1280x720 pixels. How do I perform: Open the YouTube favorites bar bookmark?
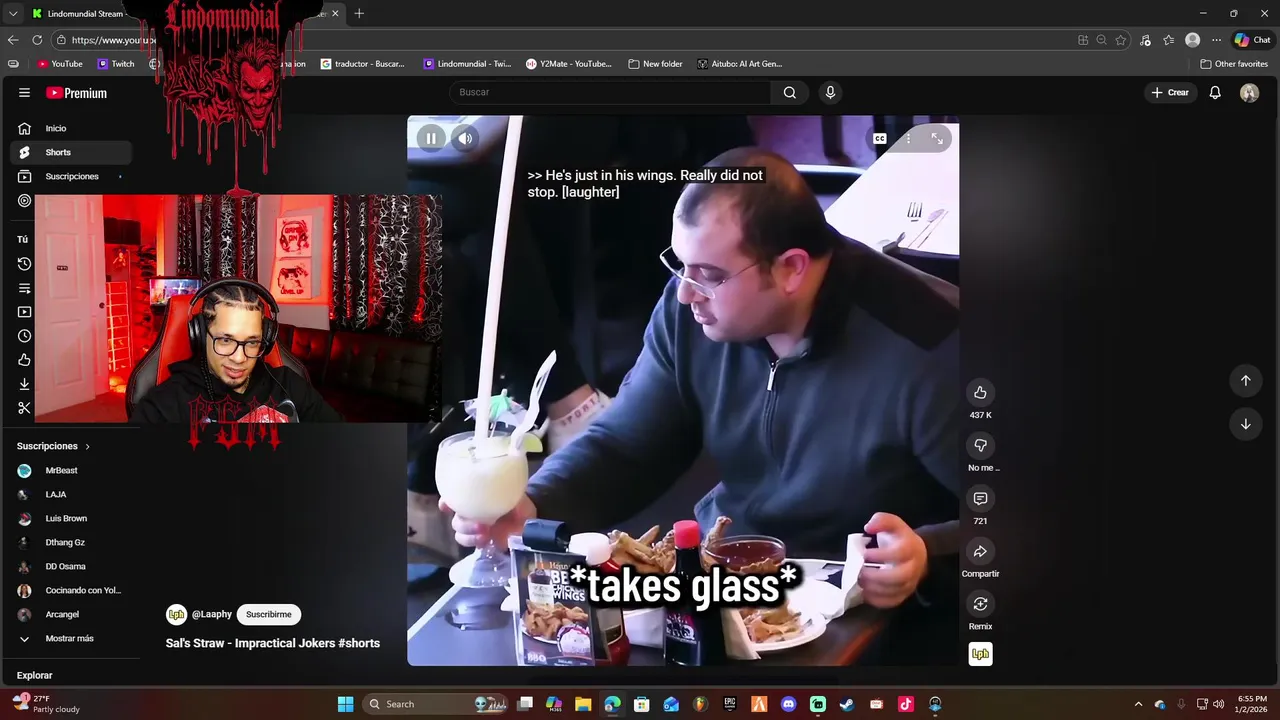(60, 64)
